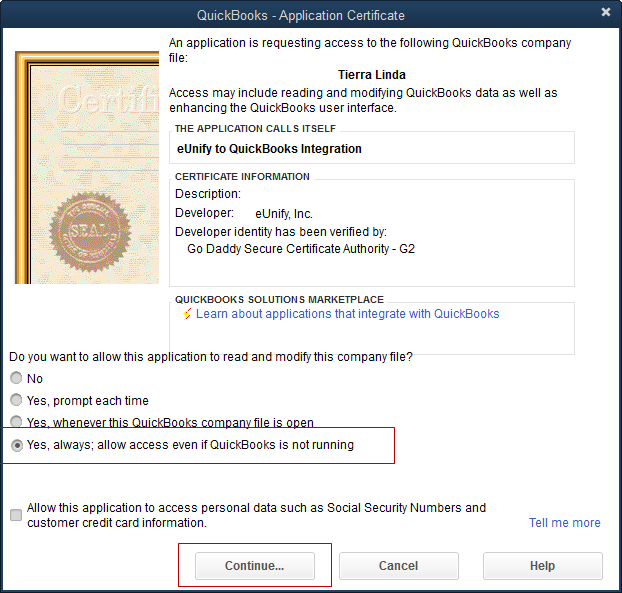Click the "Tierra Linda" company file name
The width and height of the screenshot is (622, 593).
[x=372, y=75]
